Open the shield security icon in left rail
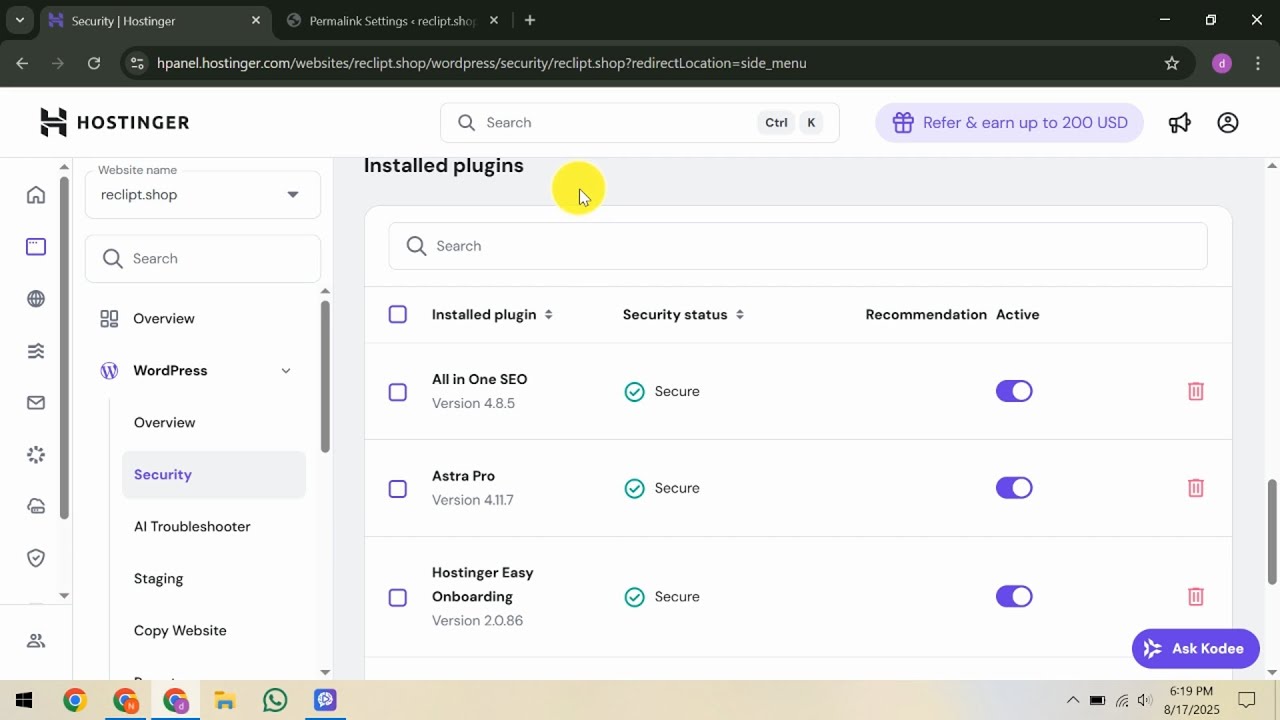Screen dimensions: 1280x720 pyautogui.click(x=36, y=558)
